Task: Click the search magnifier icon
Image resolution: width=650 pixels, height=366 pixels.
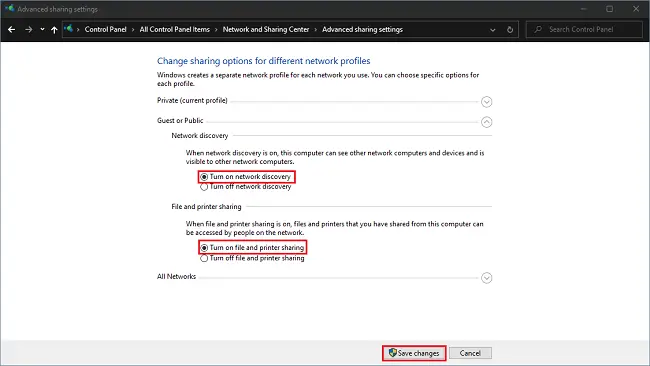Action: [538, 29]
